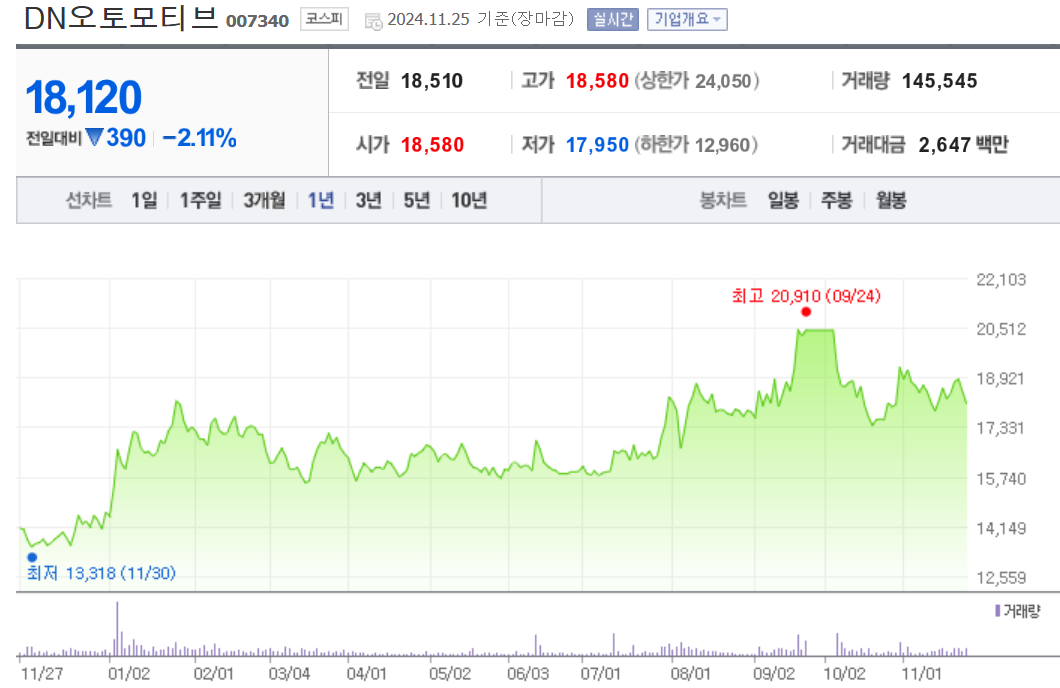
Task: Select the 1일 line chart period
Action: [144, 200]
